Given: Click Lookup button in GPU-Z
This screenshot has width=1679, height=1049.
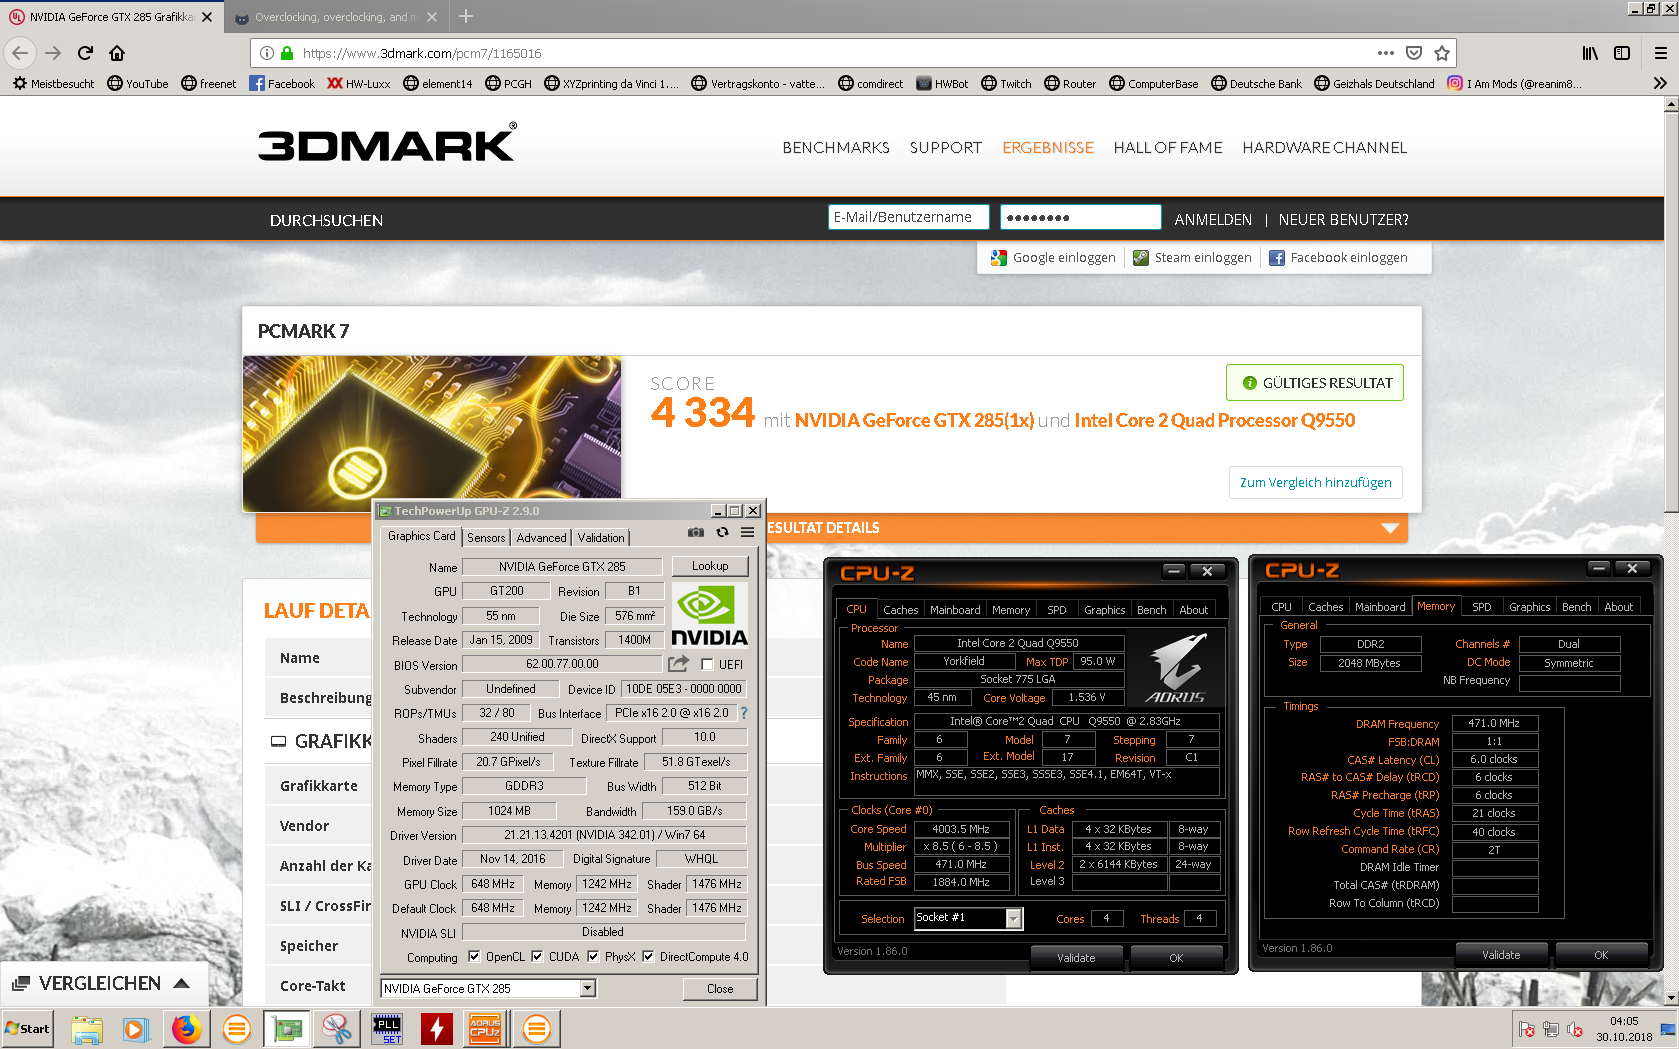Looking at the screenshot, I should pos(710,566).
